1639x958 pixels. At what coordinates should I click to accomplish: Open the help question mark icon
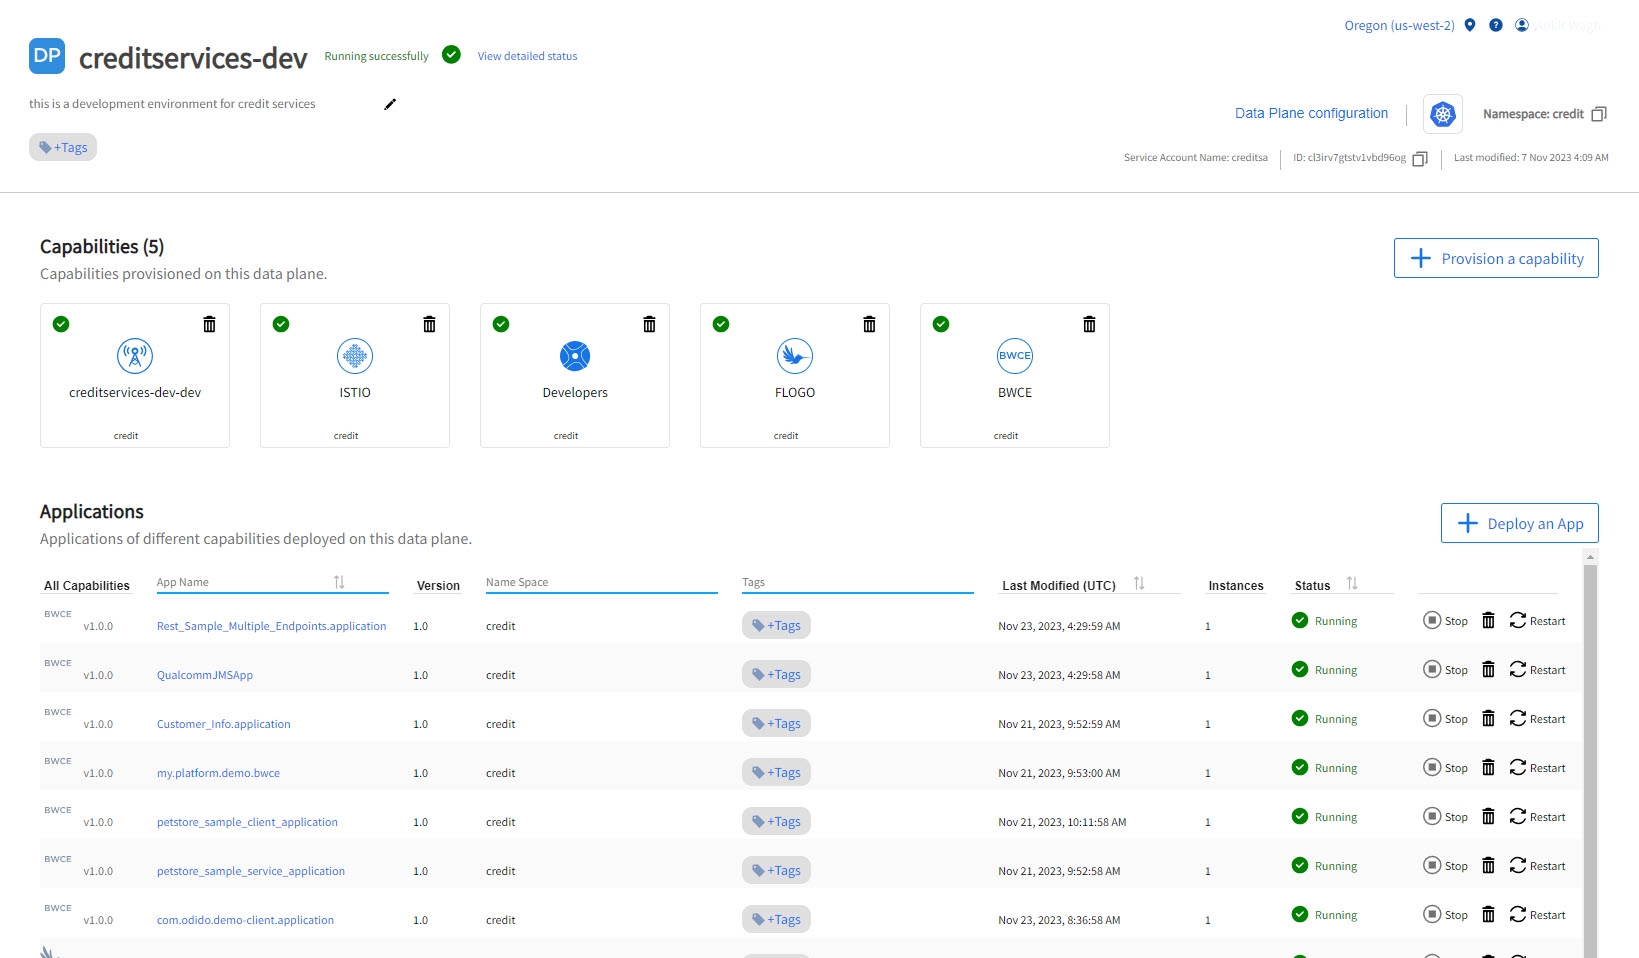[1495, 25]
